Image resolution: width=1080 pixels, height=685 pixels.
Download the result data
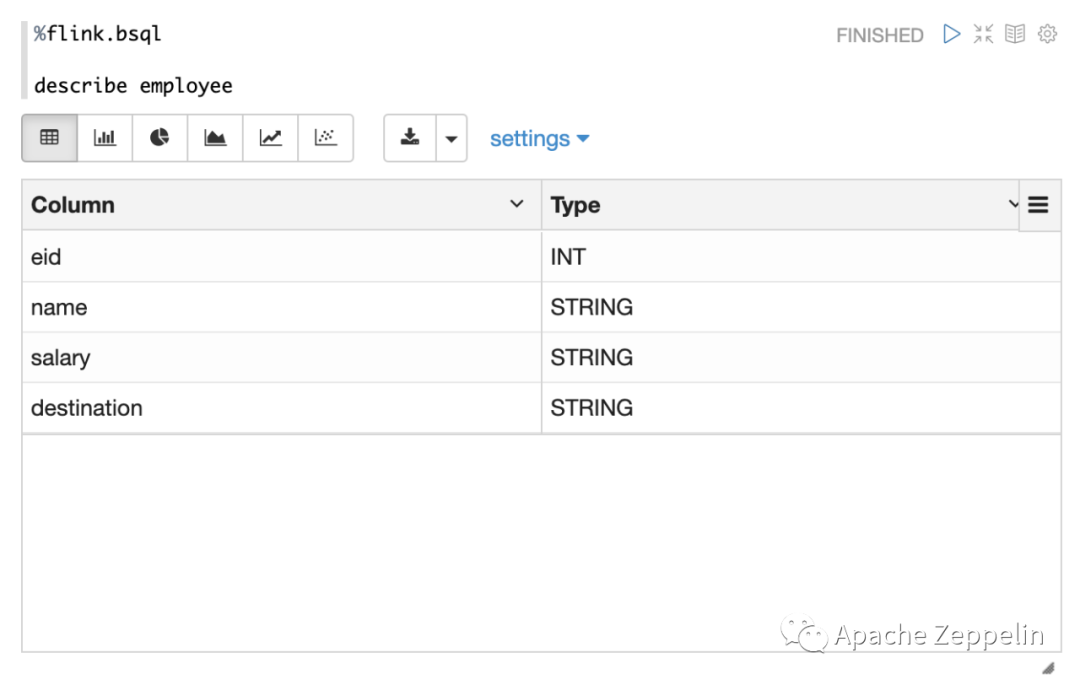[410, 138]
